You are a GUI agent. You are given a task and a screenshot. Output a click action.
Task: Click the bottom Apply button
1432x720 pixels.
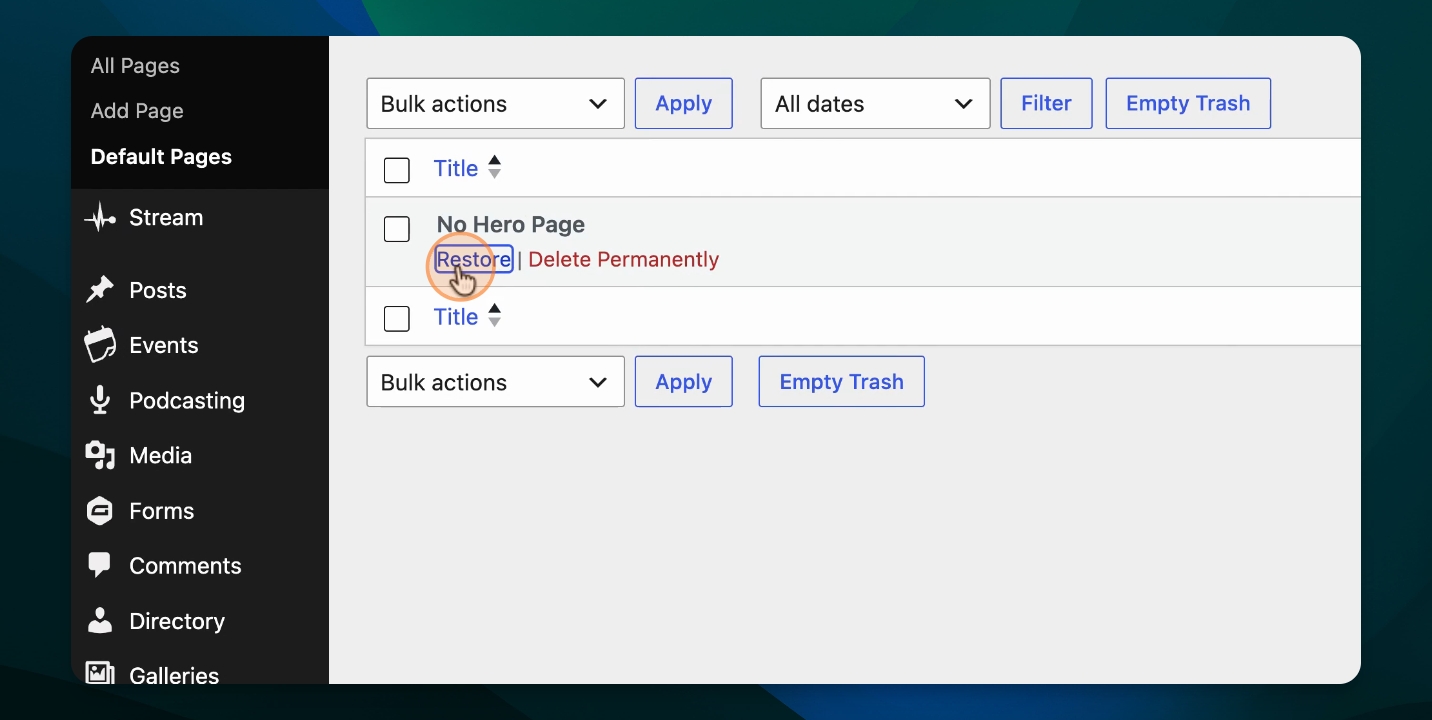coord(684,382)
